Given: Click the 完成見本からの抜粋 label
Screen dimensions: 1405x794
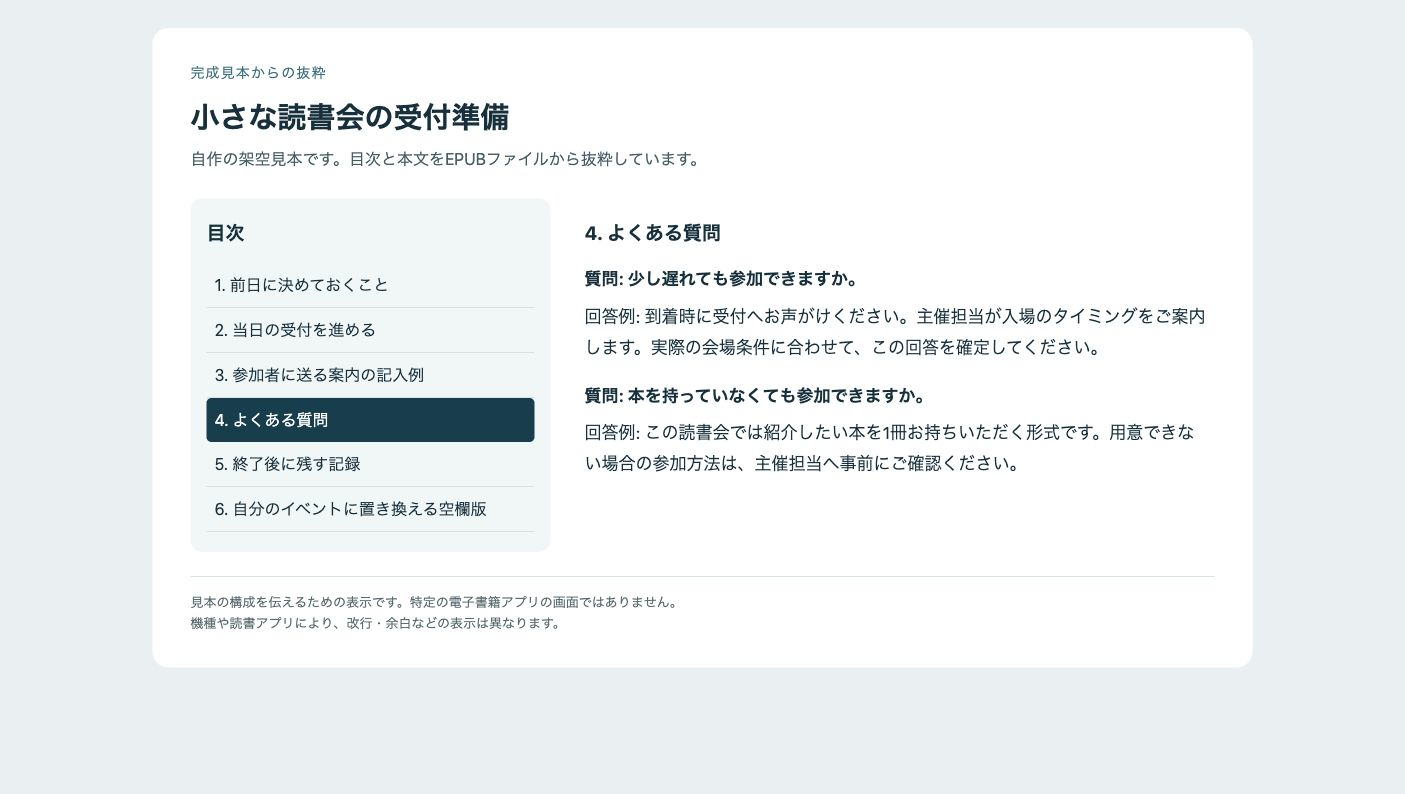Looking at the screenshot, I should 258,73.
